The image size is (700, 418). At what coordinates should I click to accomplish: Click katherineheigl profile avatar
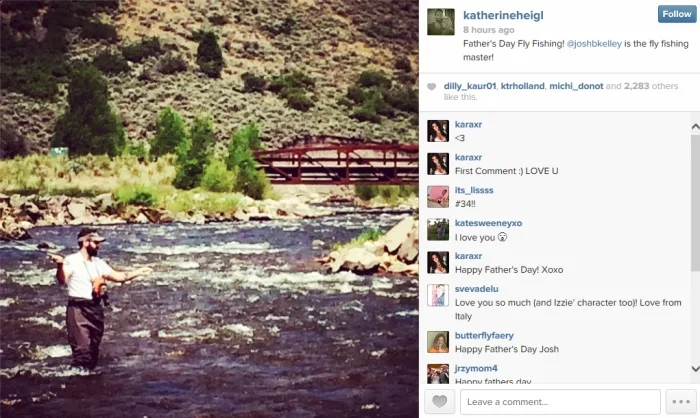[x=441, y=21]
